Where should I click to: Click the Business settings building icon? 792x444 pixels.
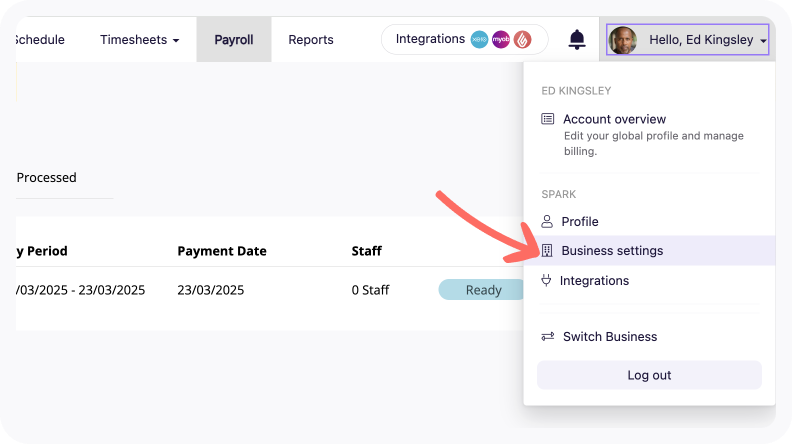547,251
